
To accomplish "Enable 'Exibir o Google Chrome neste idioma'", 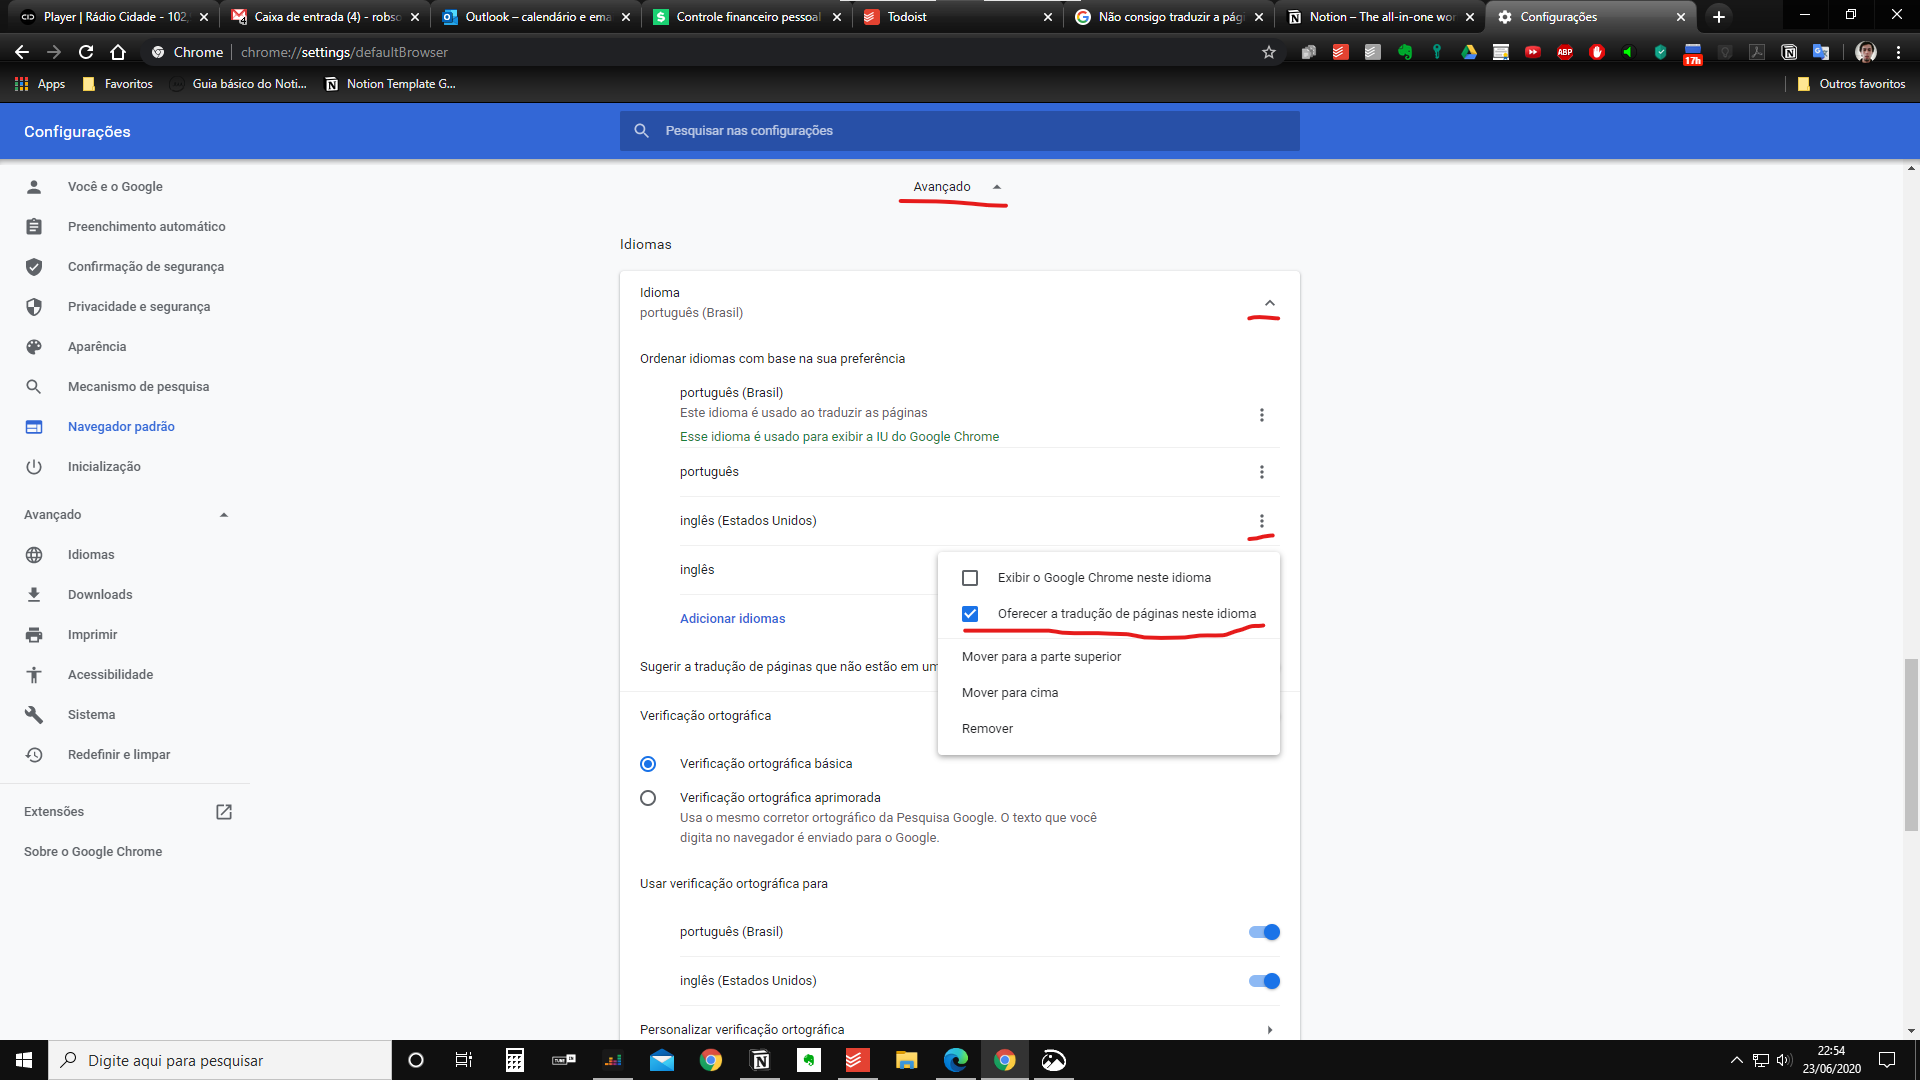I will coord(969,576).
